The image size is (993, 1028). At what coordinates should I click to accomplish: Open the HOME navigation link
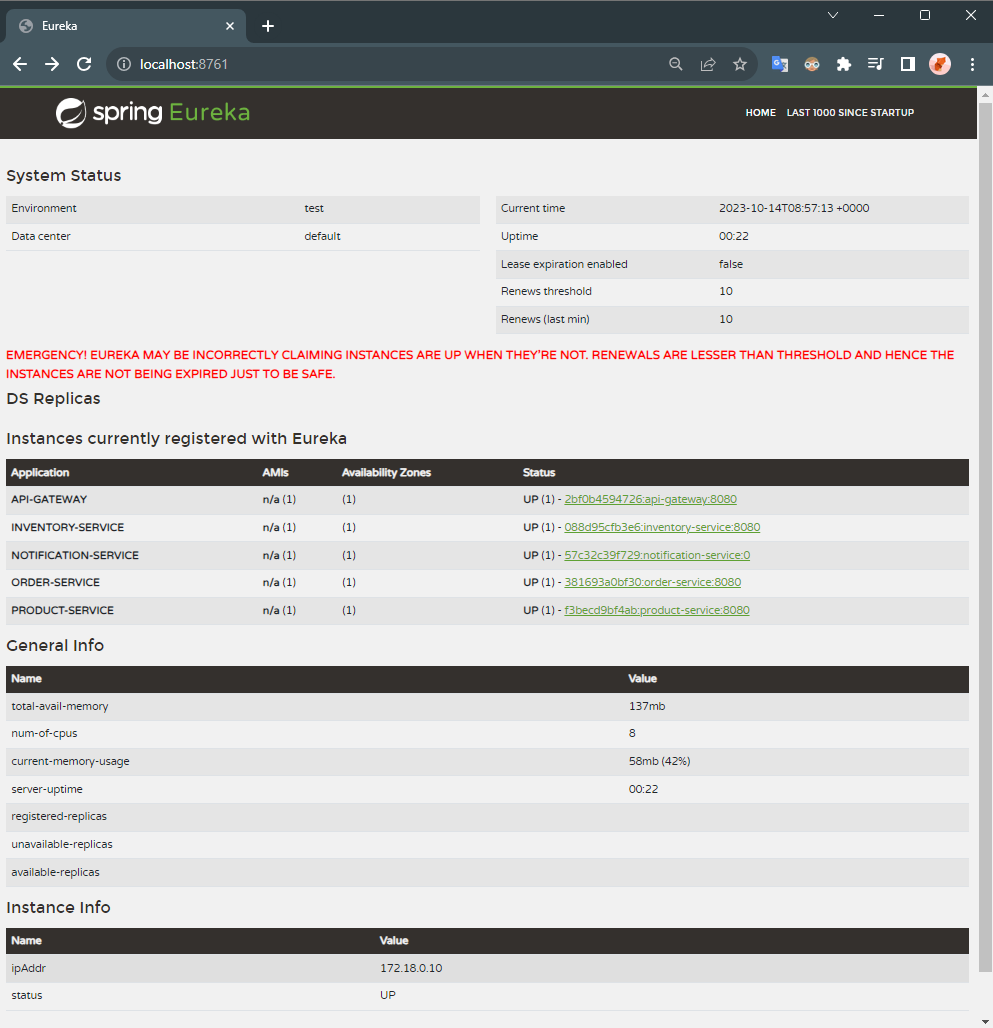coord(760,113)
